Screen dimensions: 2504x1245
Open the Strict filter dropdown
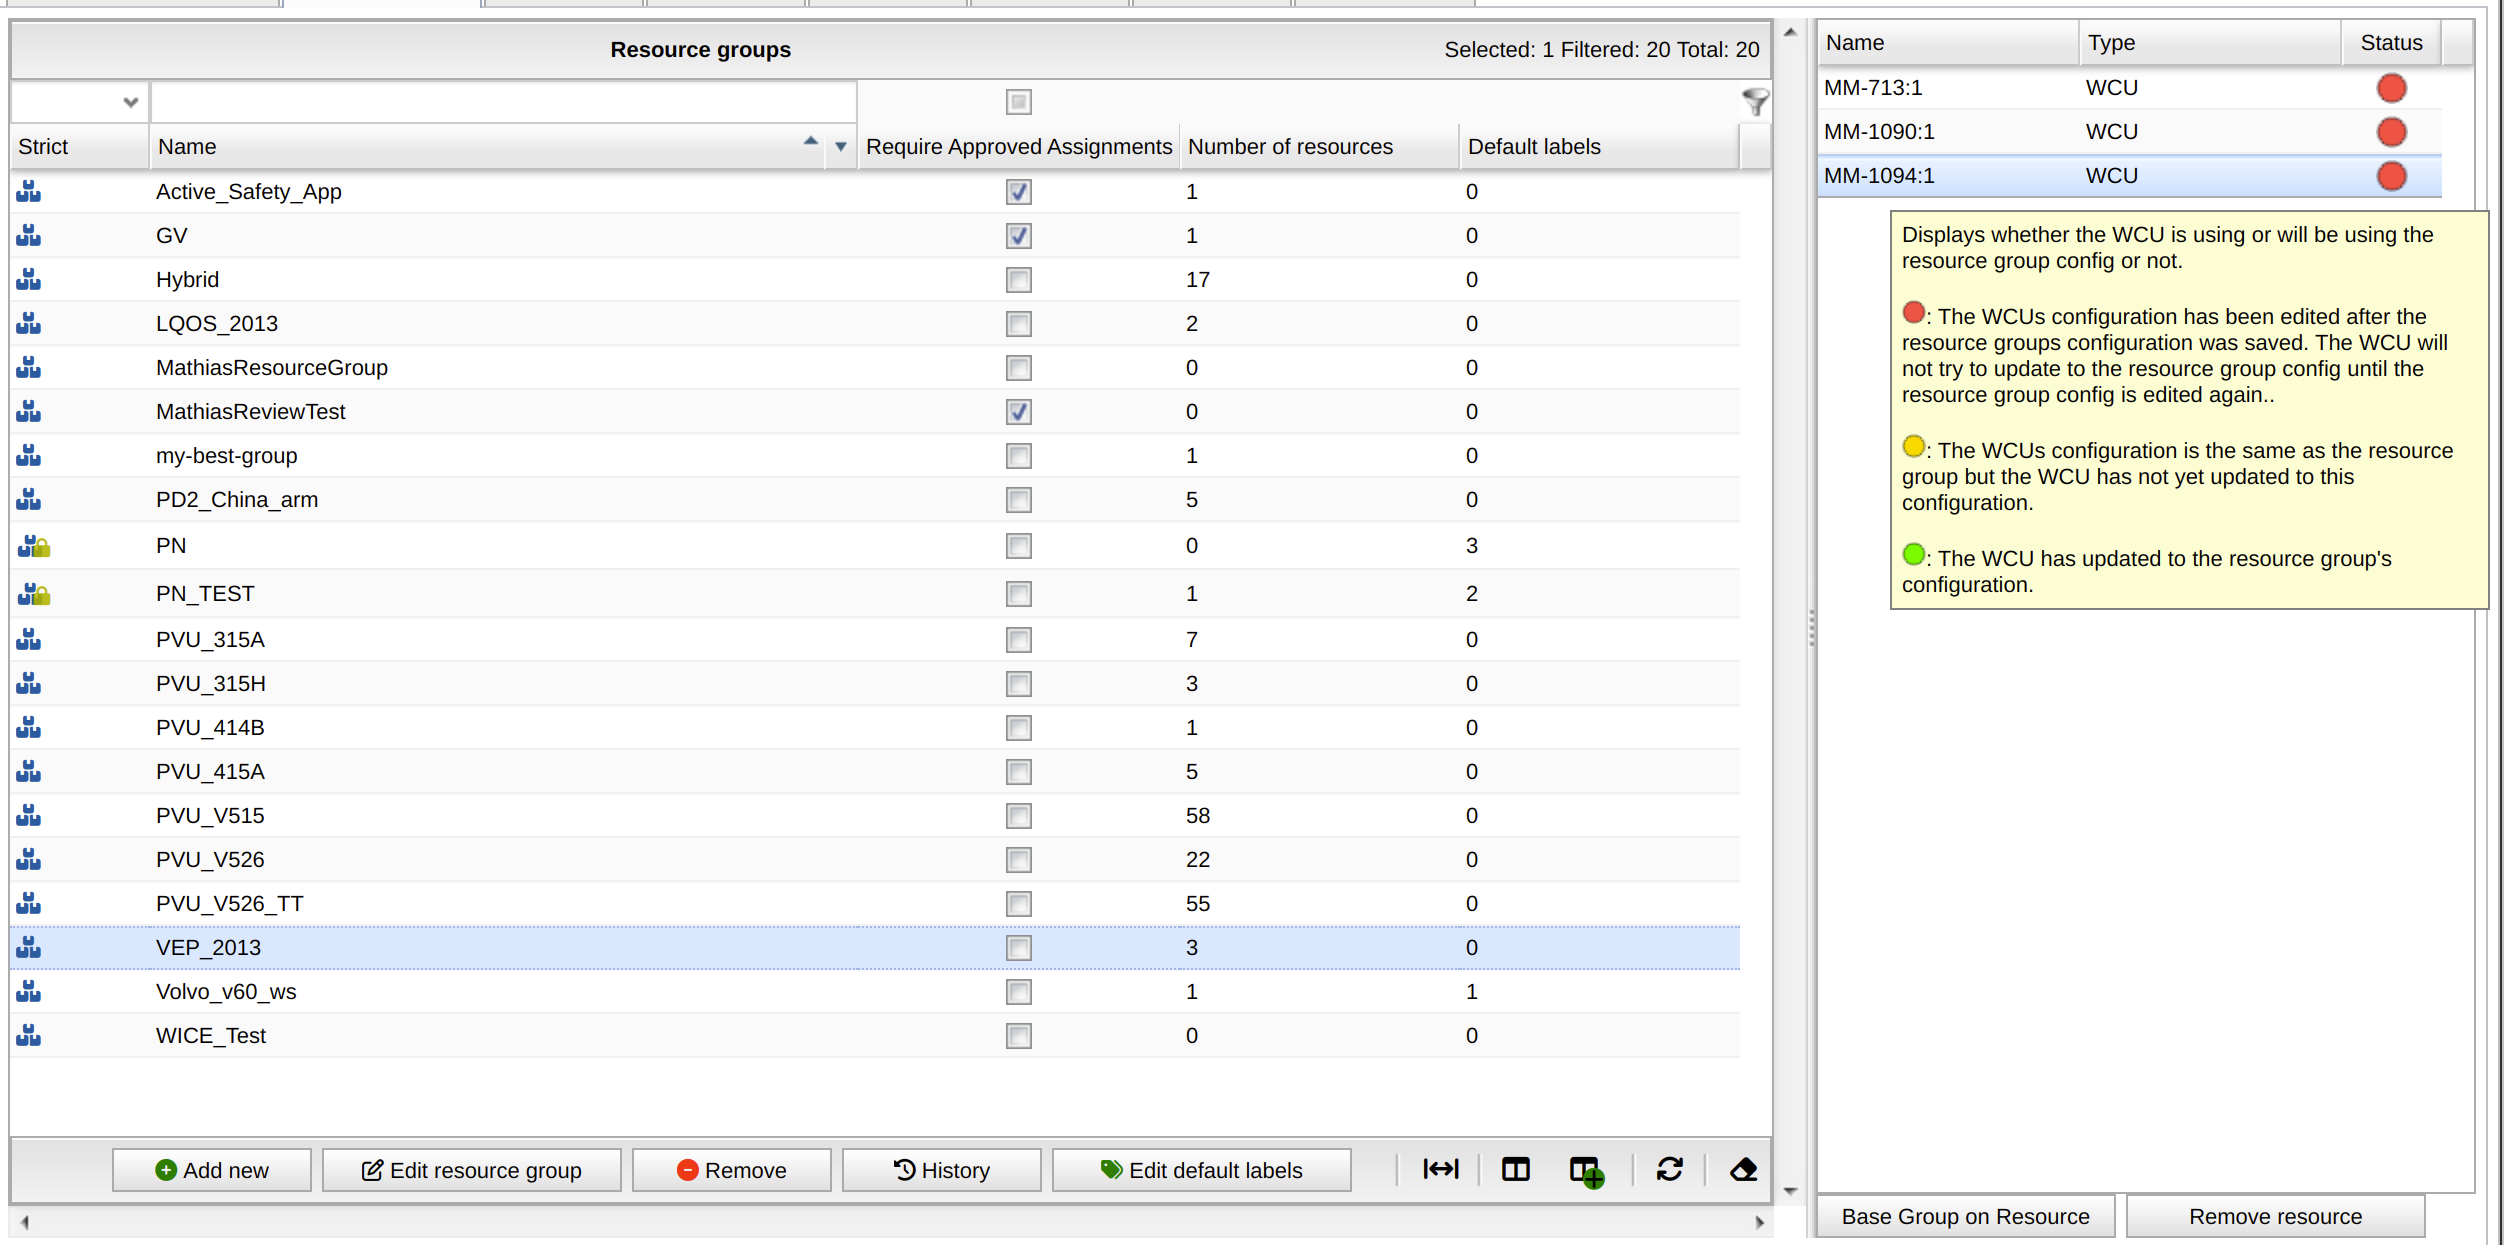(130, 102)
